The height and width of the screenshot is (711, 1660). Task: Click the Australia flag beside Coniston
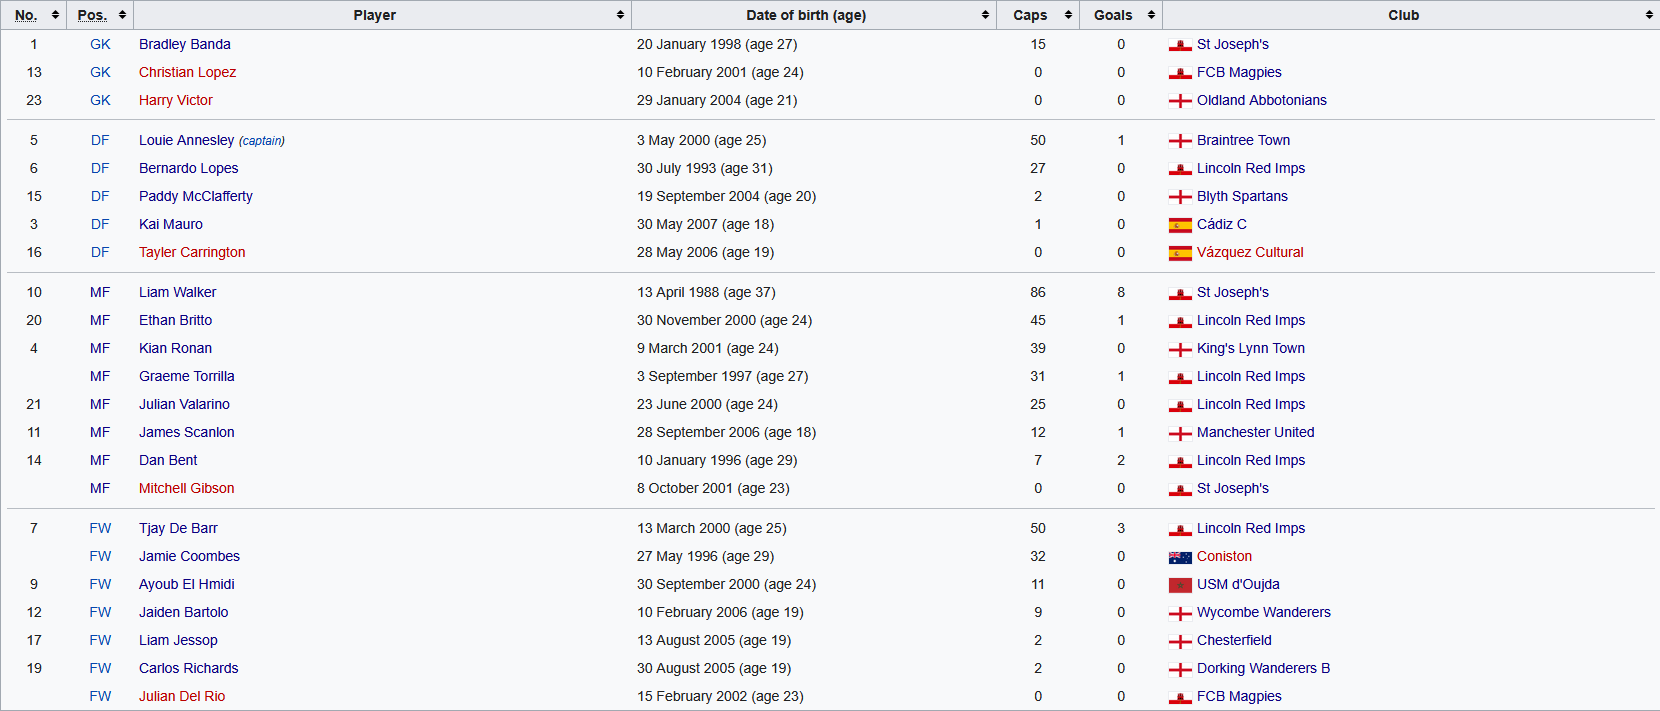(x=1180, y=557)
